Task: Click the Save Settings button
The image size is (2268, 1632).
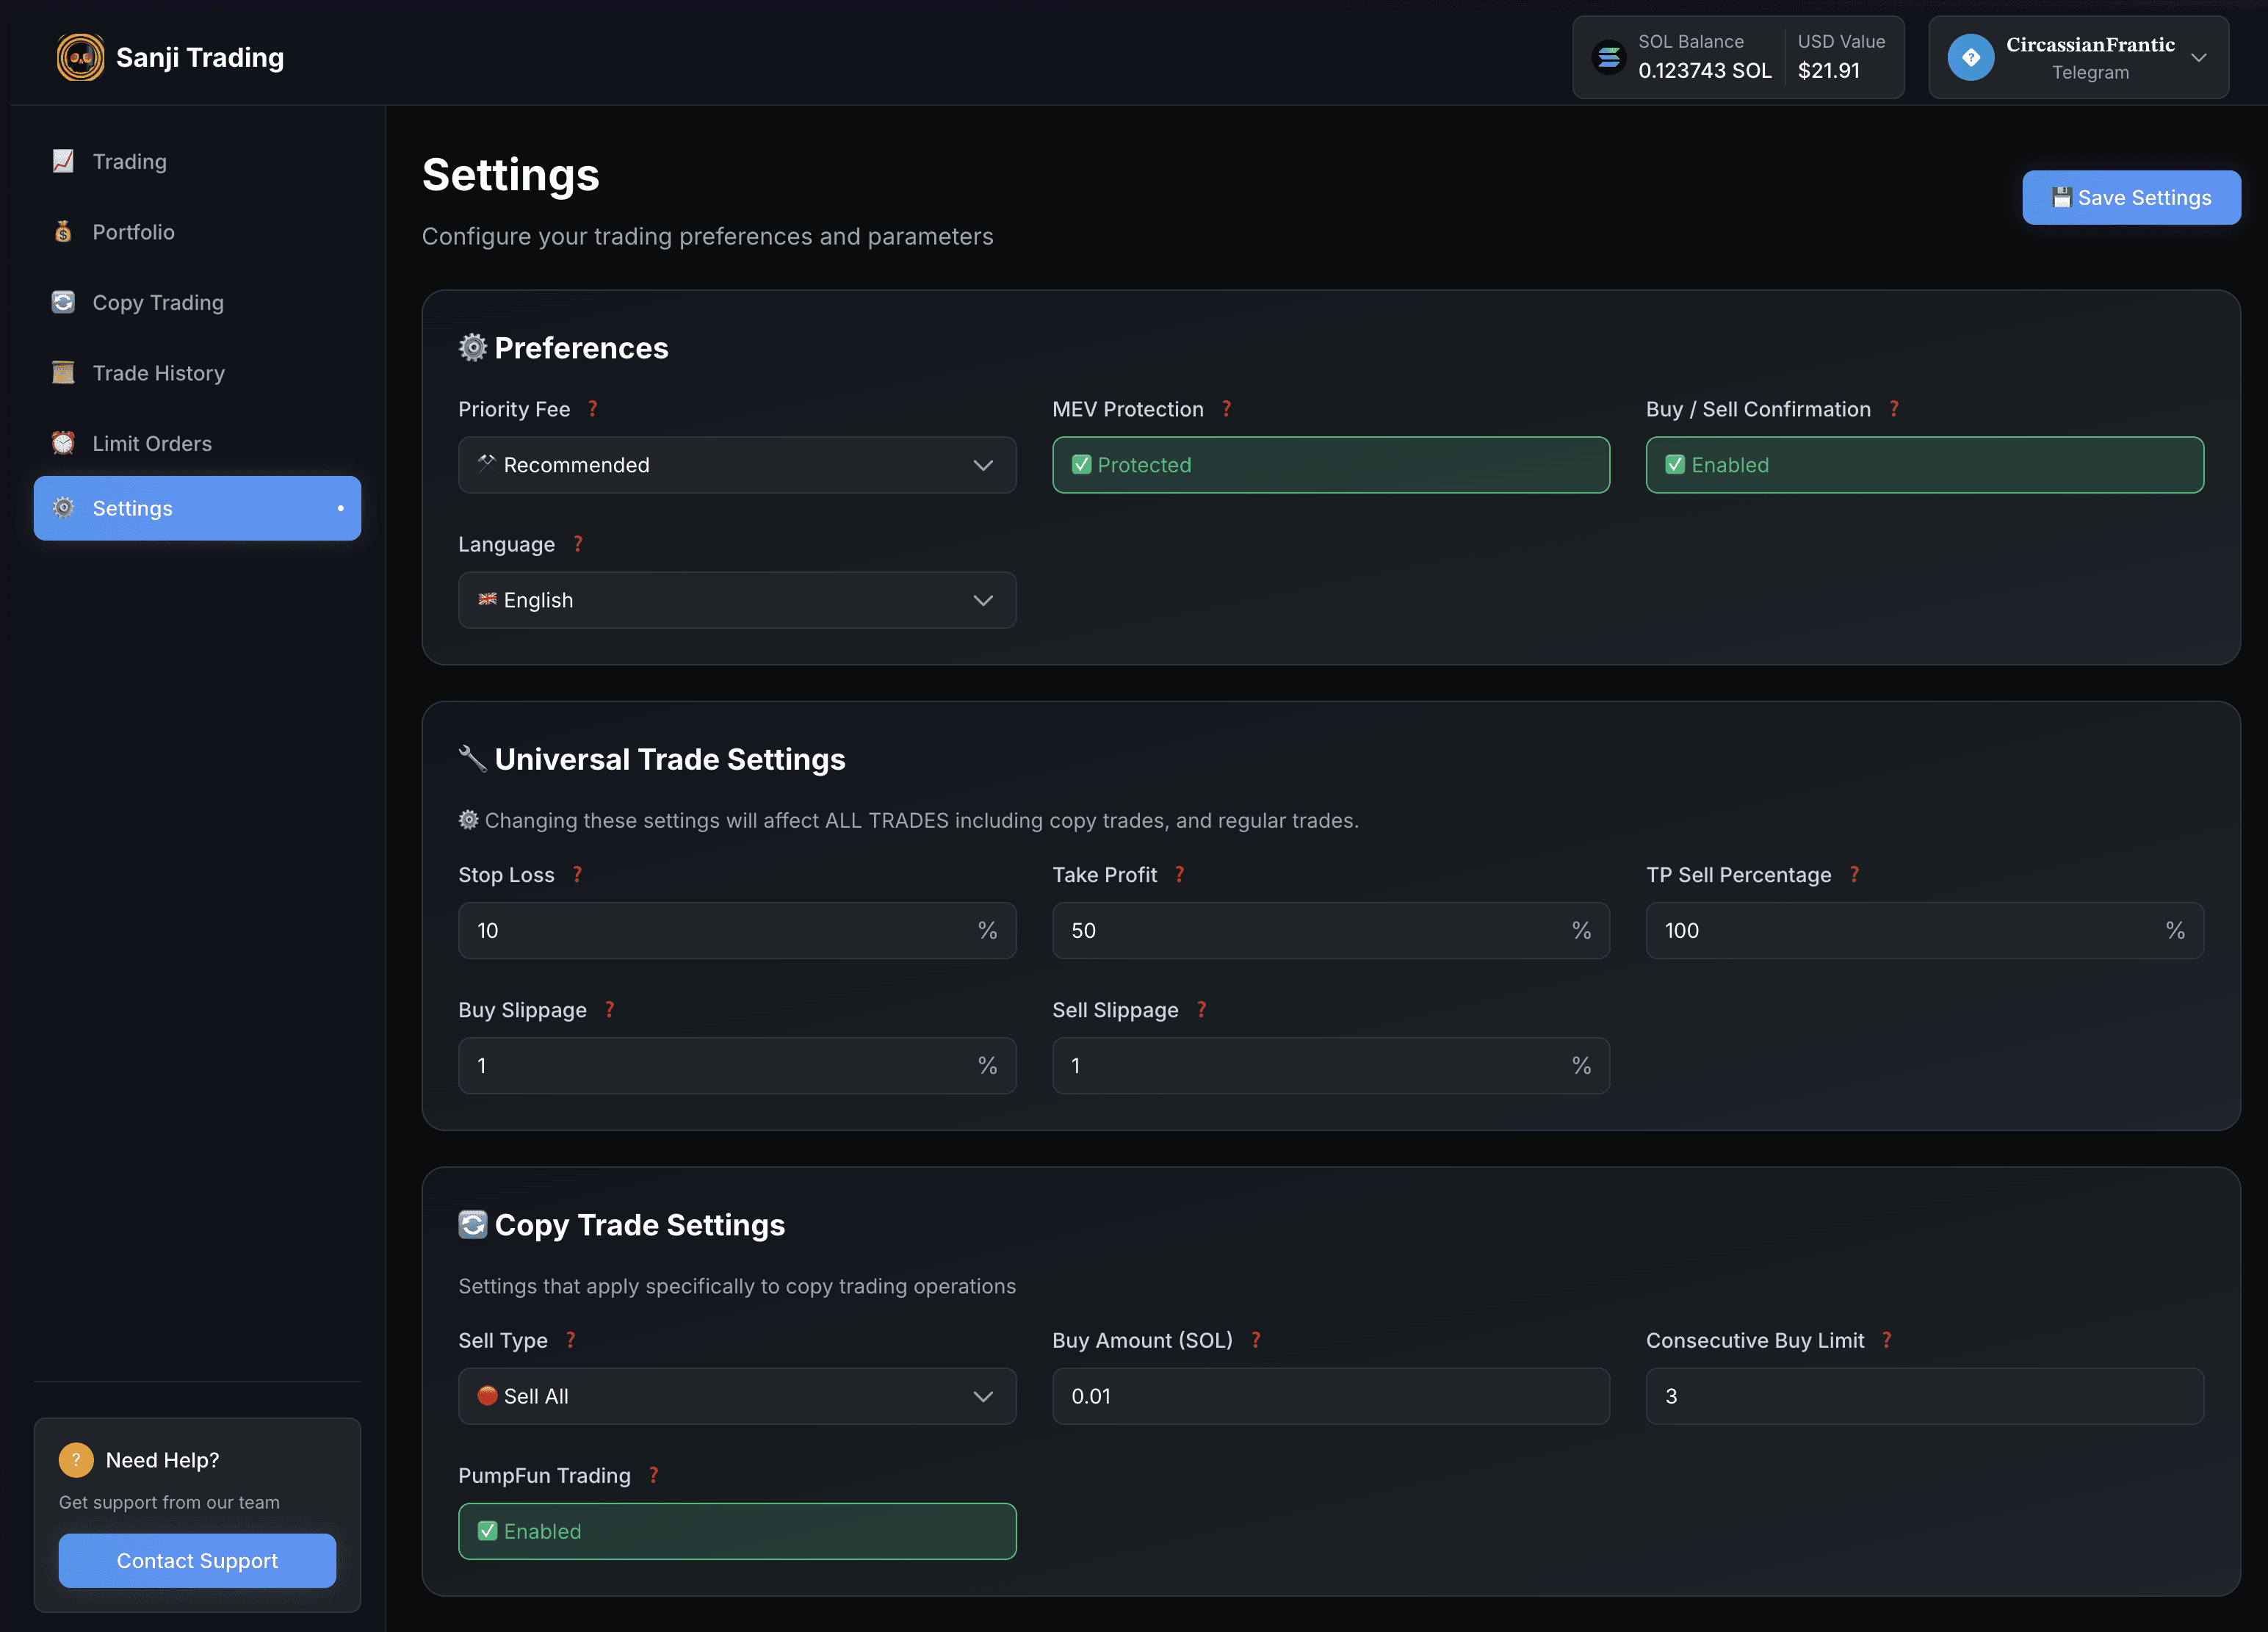Action: pos(2131,198)
